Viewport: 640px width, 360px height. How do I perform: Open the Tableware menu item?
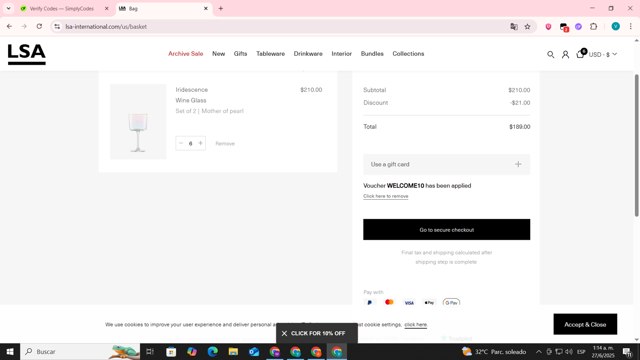[270, 53]
